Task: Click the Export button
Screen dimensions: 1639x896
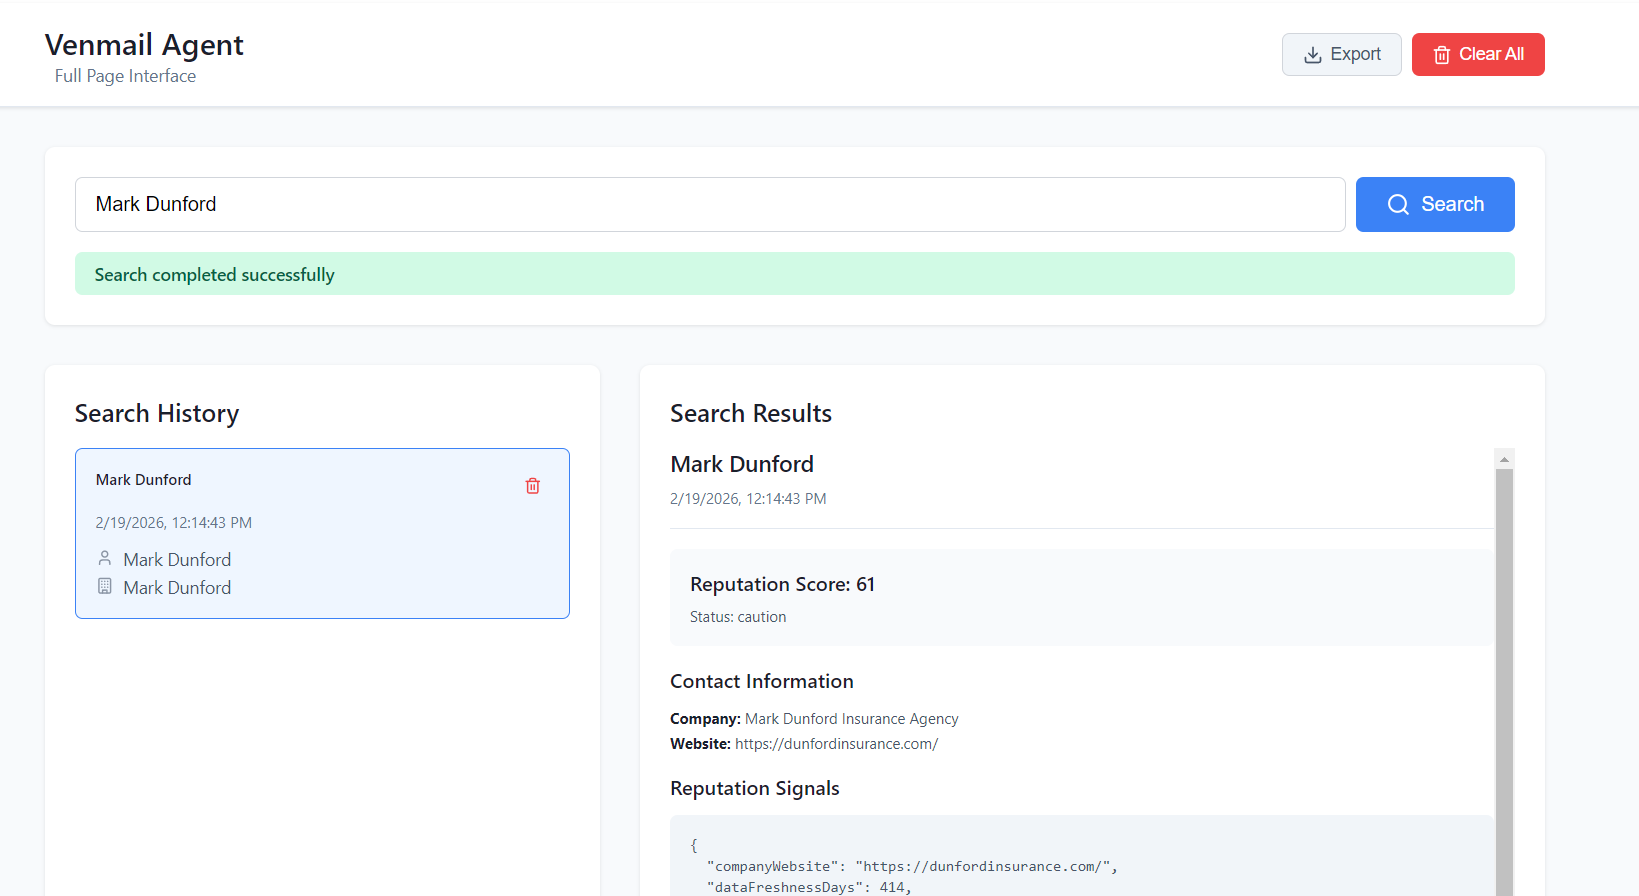Action: tap(1341, 54)
